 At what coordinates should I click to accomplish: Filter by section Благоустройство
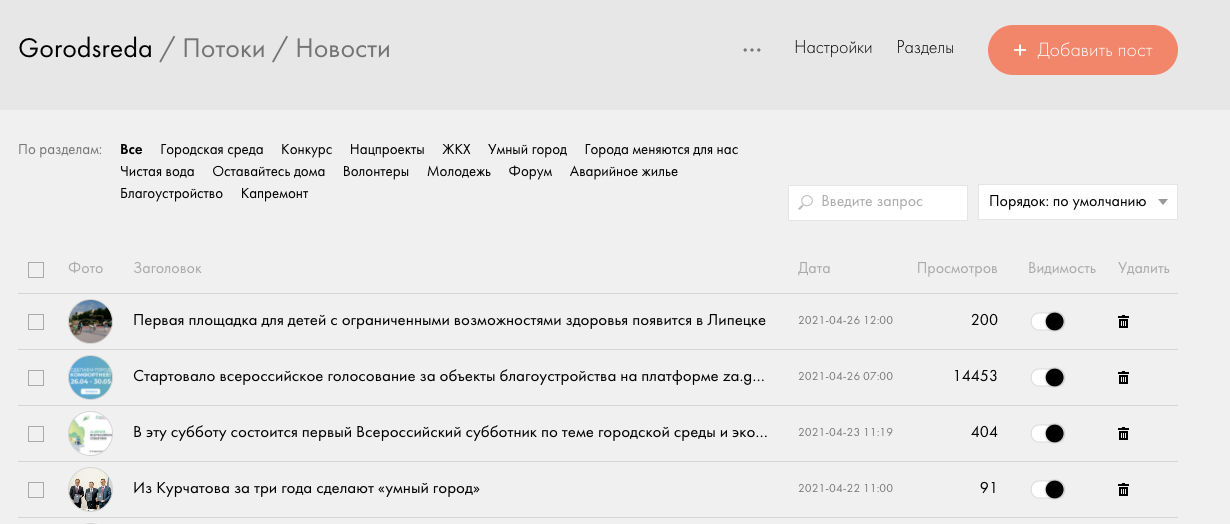click(x=171, y=194)
